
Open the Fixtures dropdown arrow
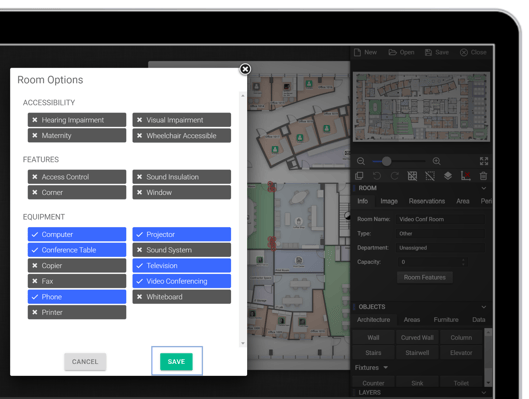(x=386, y=367)
